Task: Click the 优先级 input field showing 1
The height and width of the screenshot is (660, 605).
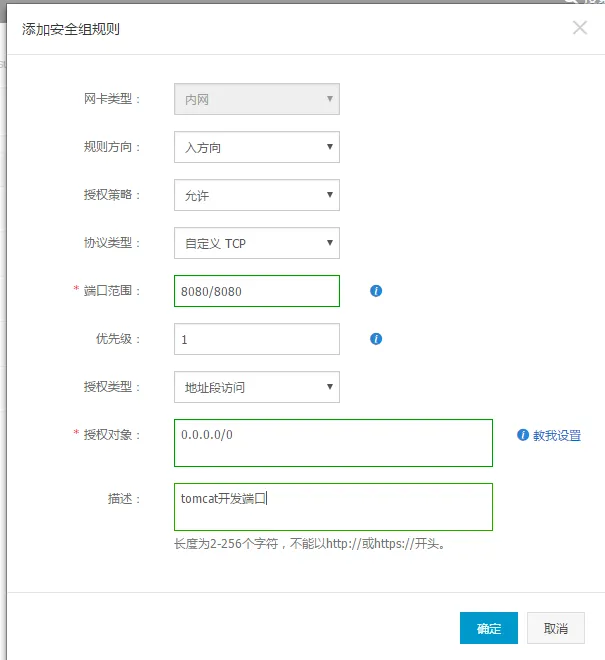Action: click(257, 339)
